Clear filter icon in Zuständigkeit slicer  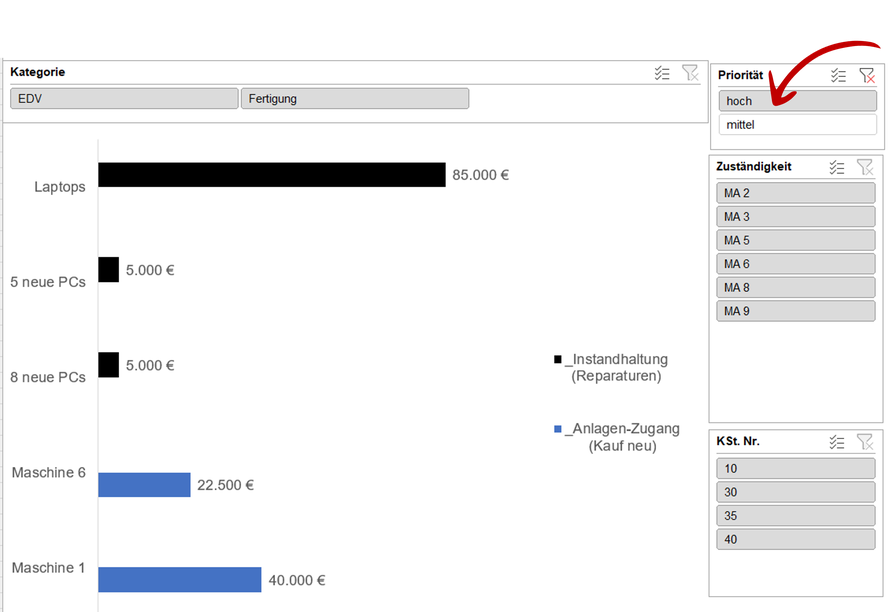click(865, 167)
